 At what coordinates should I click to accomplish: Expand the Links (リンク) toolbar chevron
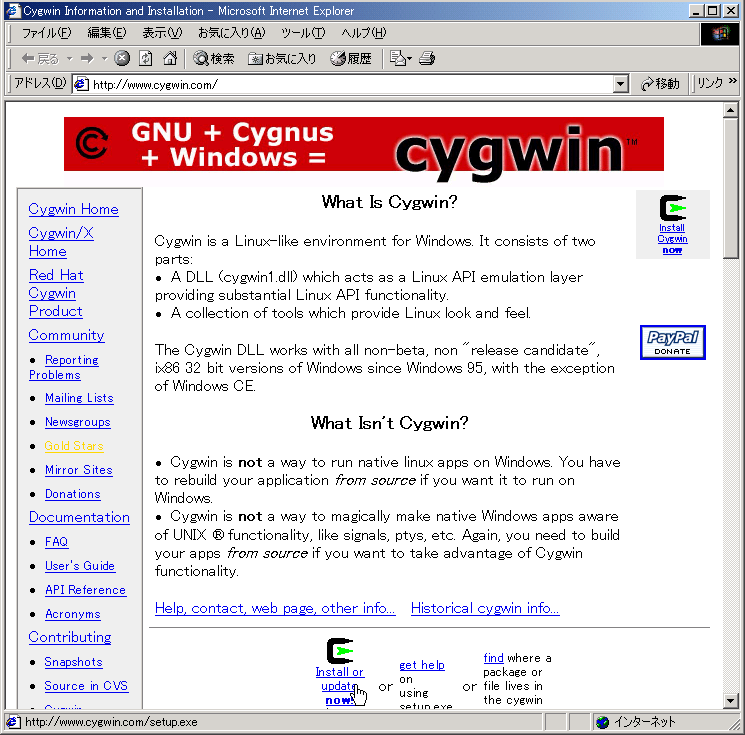(x=733, y=81)
